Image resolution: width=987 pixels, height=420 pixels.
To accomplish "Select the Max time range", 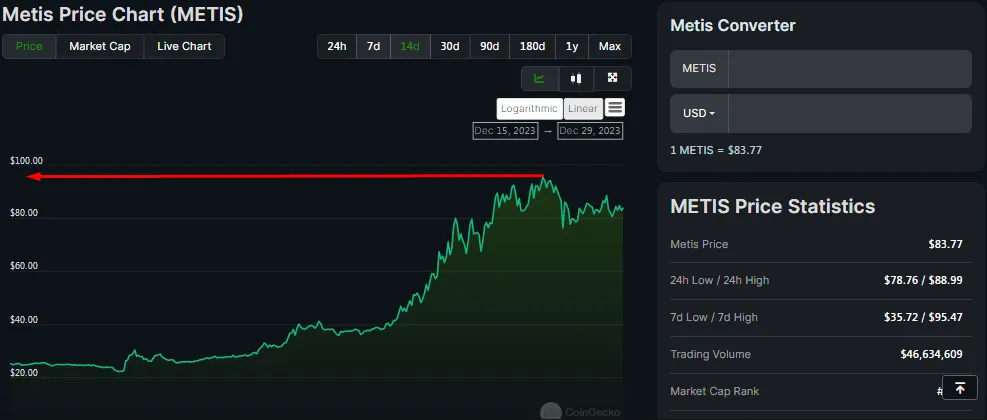I will point(610,47).
